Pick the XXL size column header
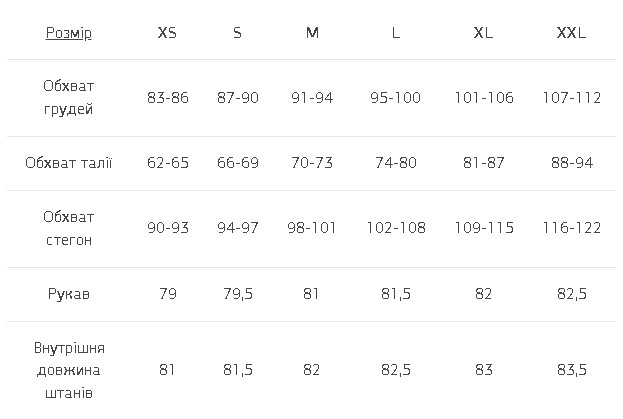Screen dimensions: 623x419 pyautogui.click(x=571, y=33)
